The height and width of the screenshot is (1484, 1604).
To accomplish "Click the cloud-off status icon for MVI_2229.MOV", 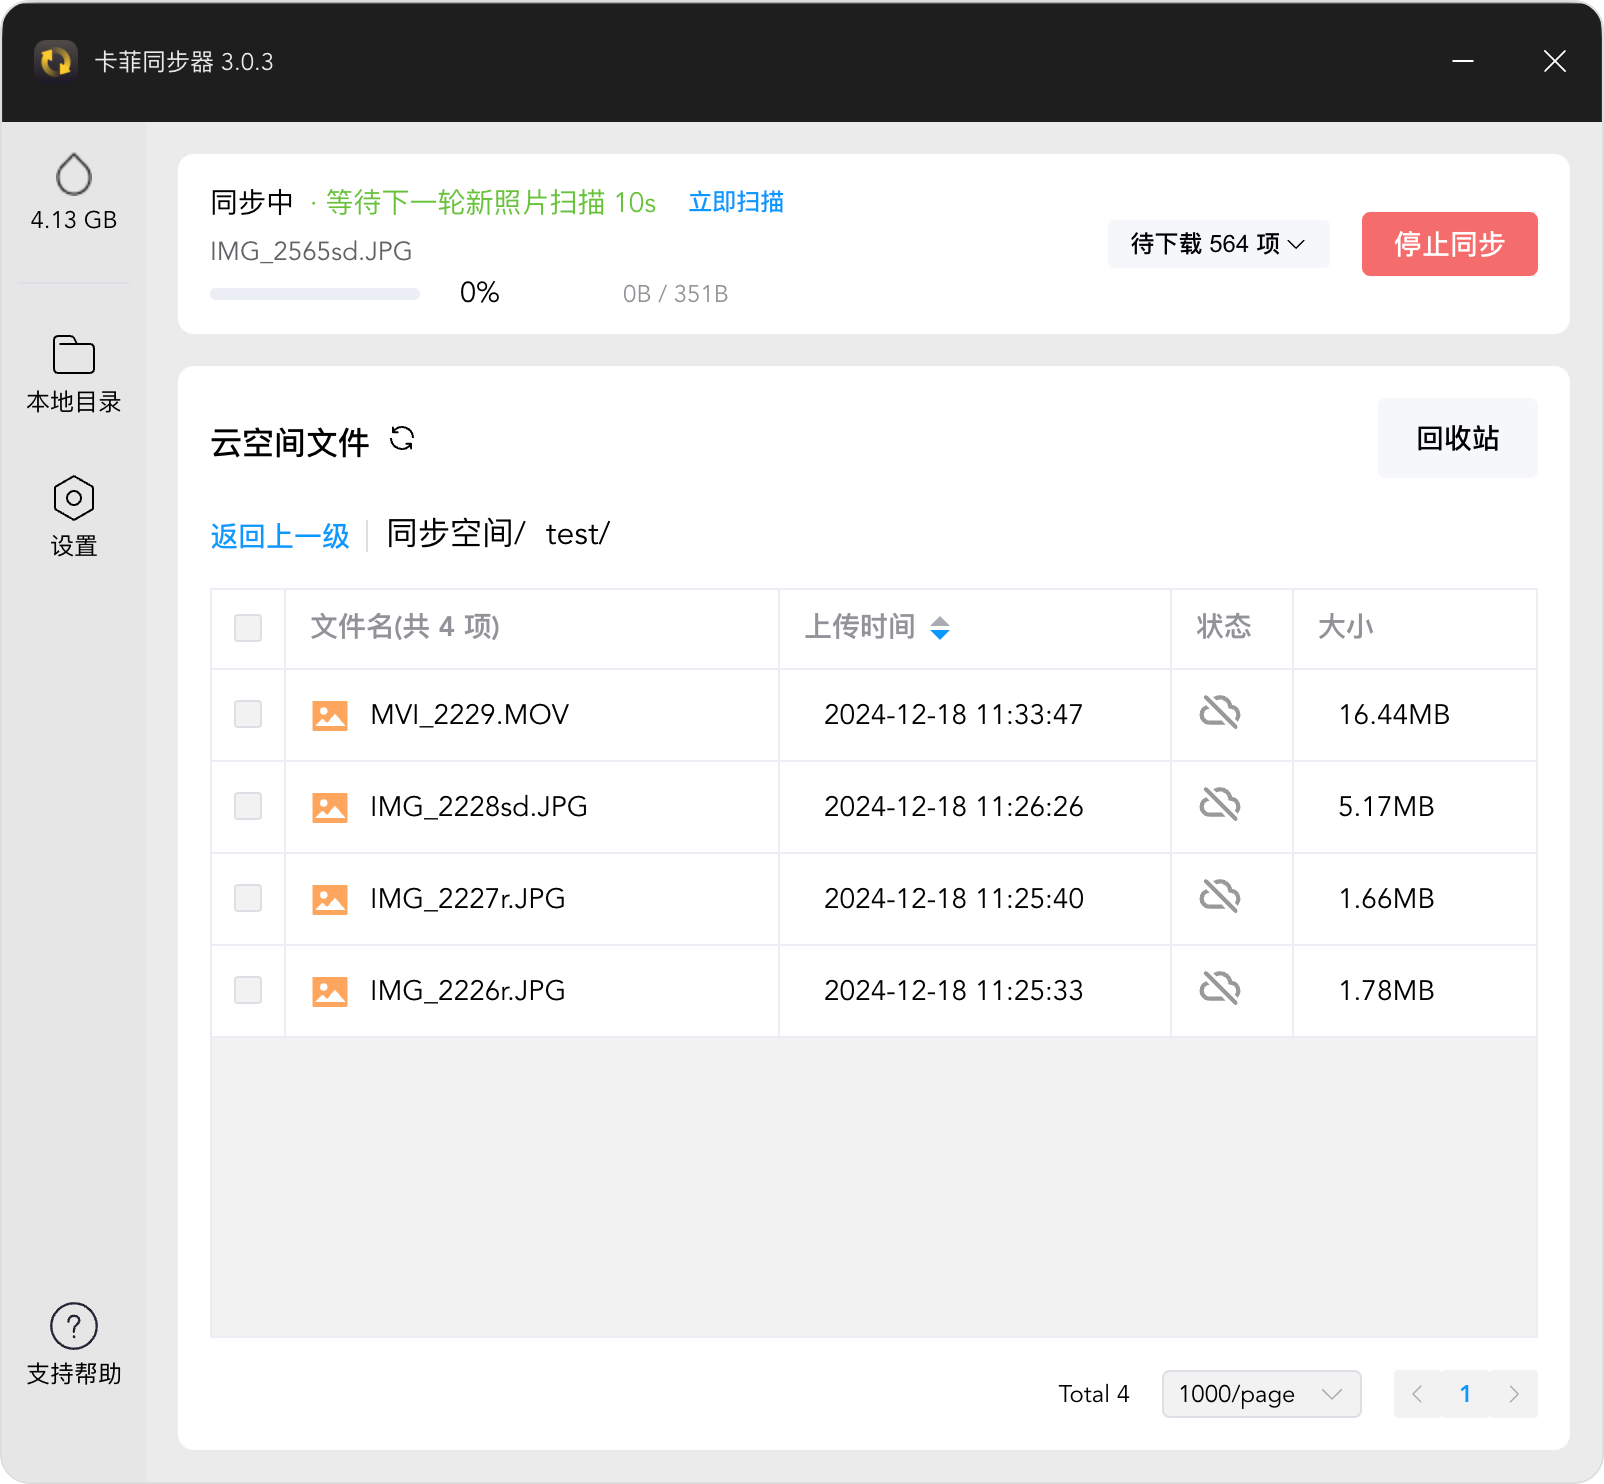I will (x=1220, y=713).
